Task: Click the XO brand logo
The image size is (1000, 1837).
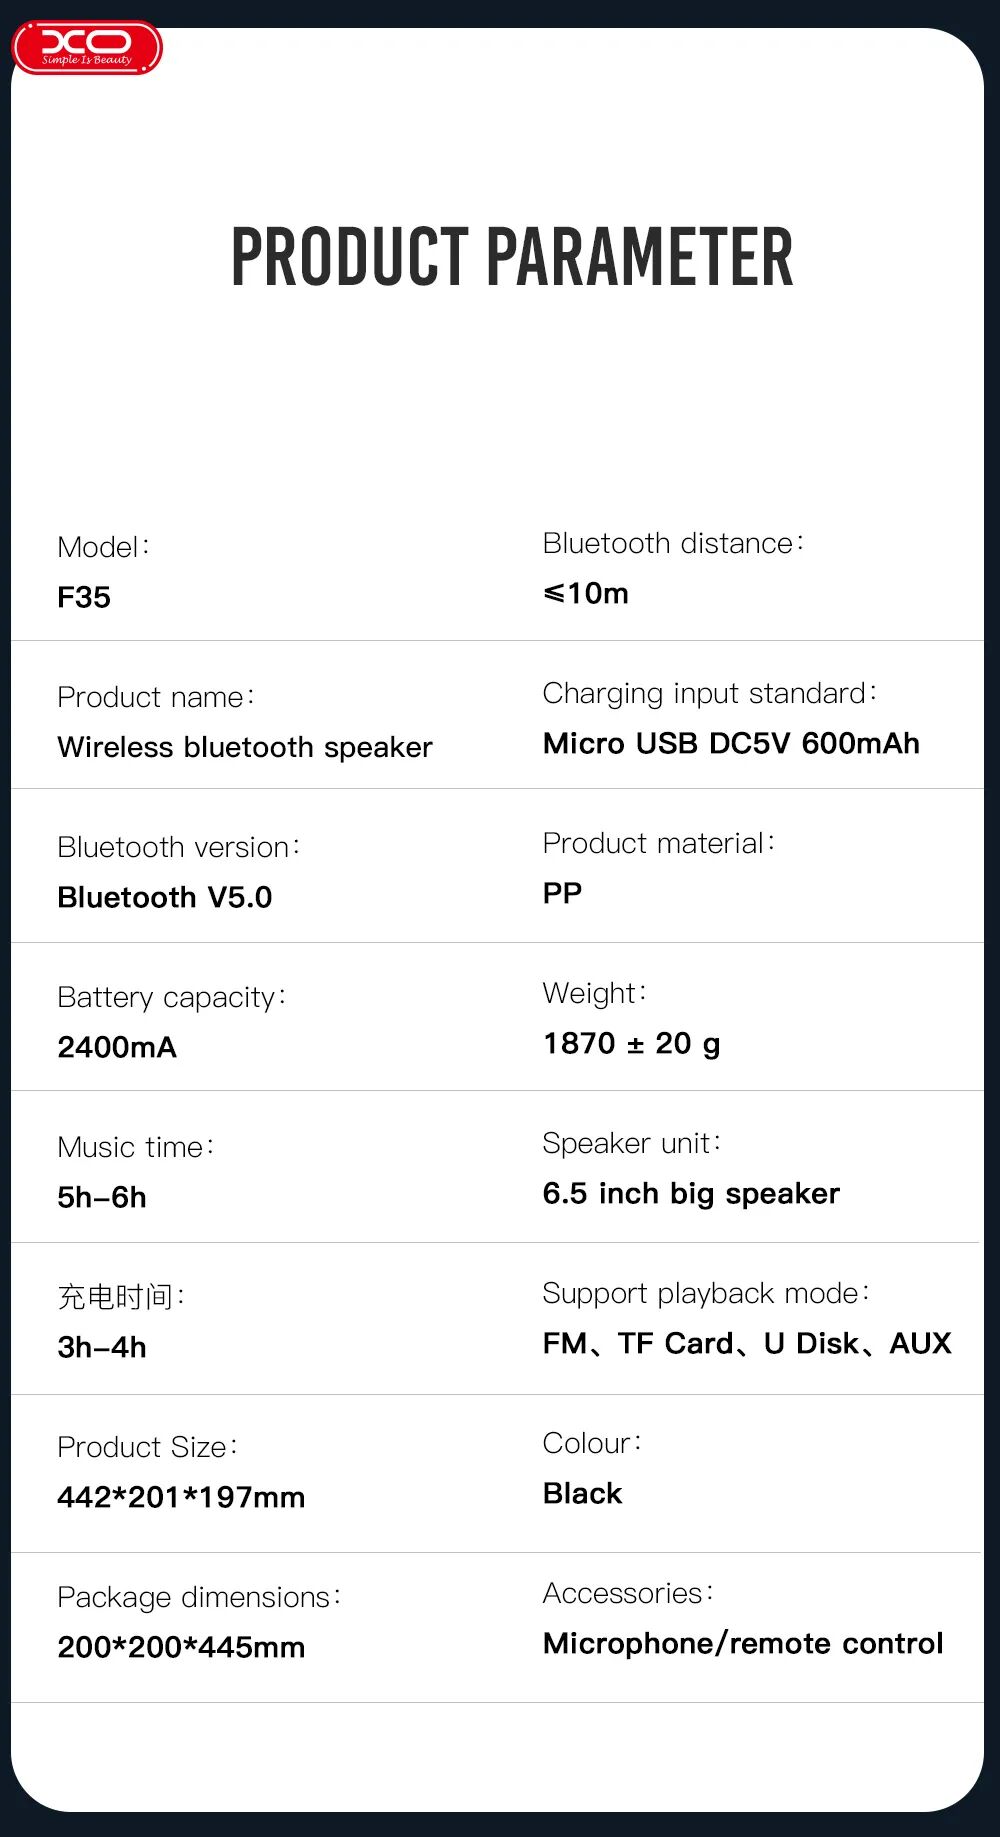Action: [x=87, y=47]
